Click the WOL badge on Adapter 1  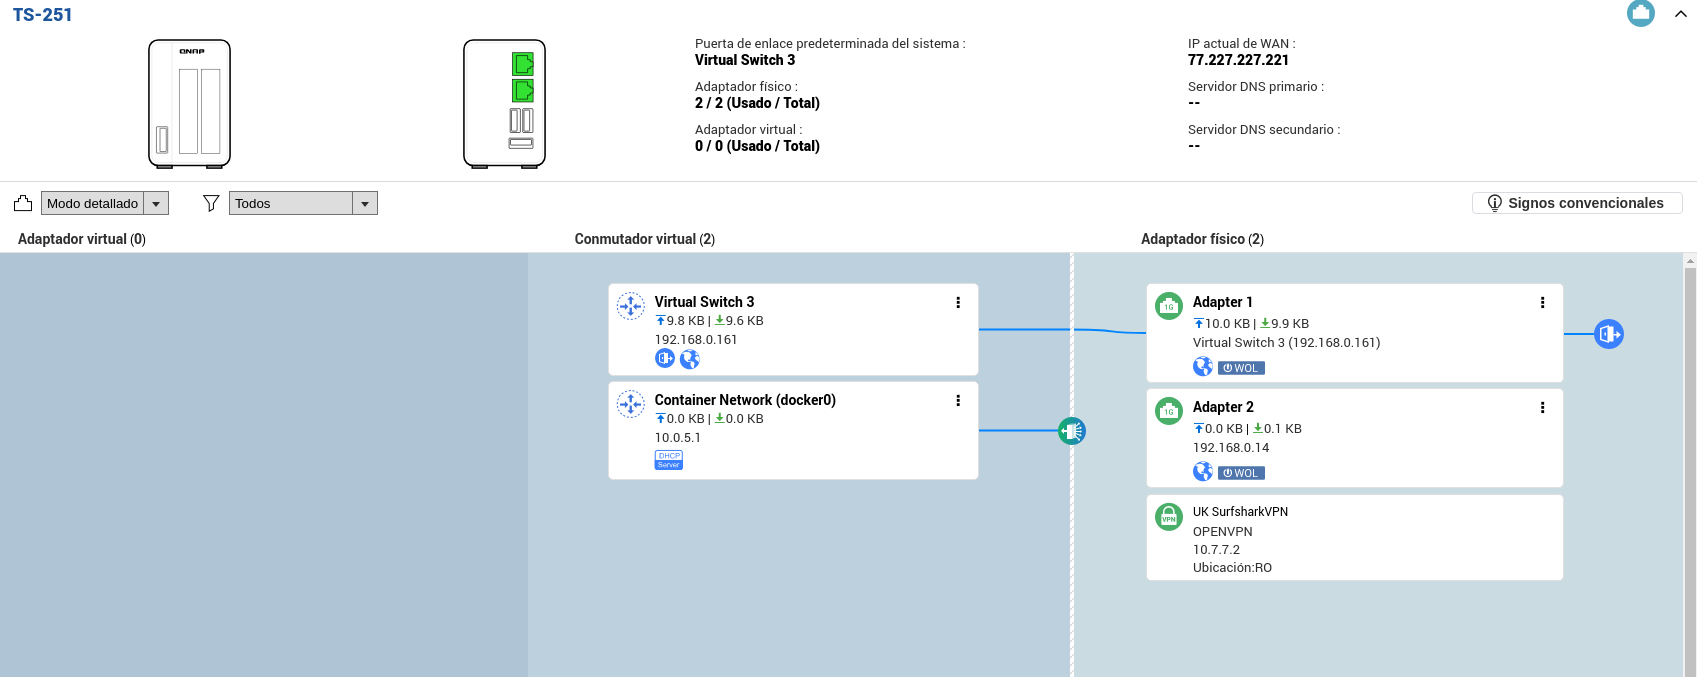pyautogui.click(x=1241, y=368)
